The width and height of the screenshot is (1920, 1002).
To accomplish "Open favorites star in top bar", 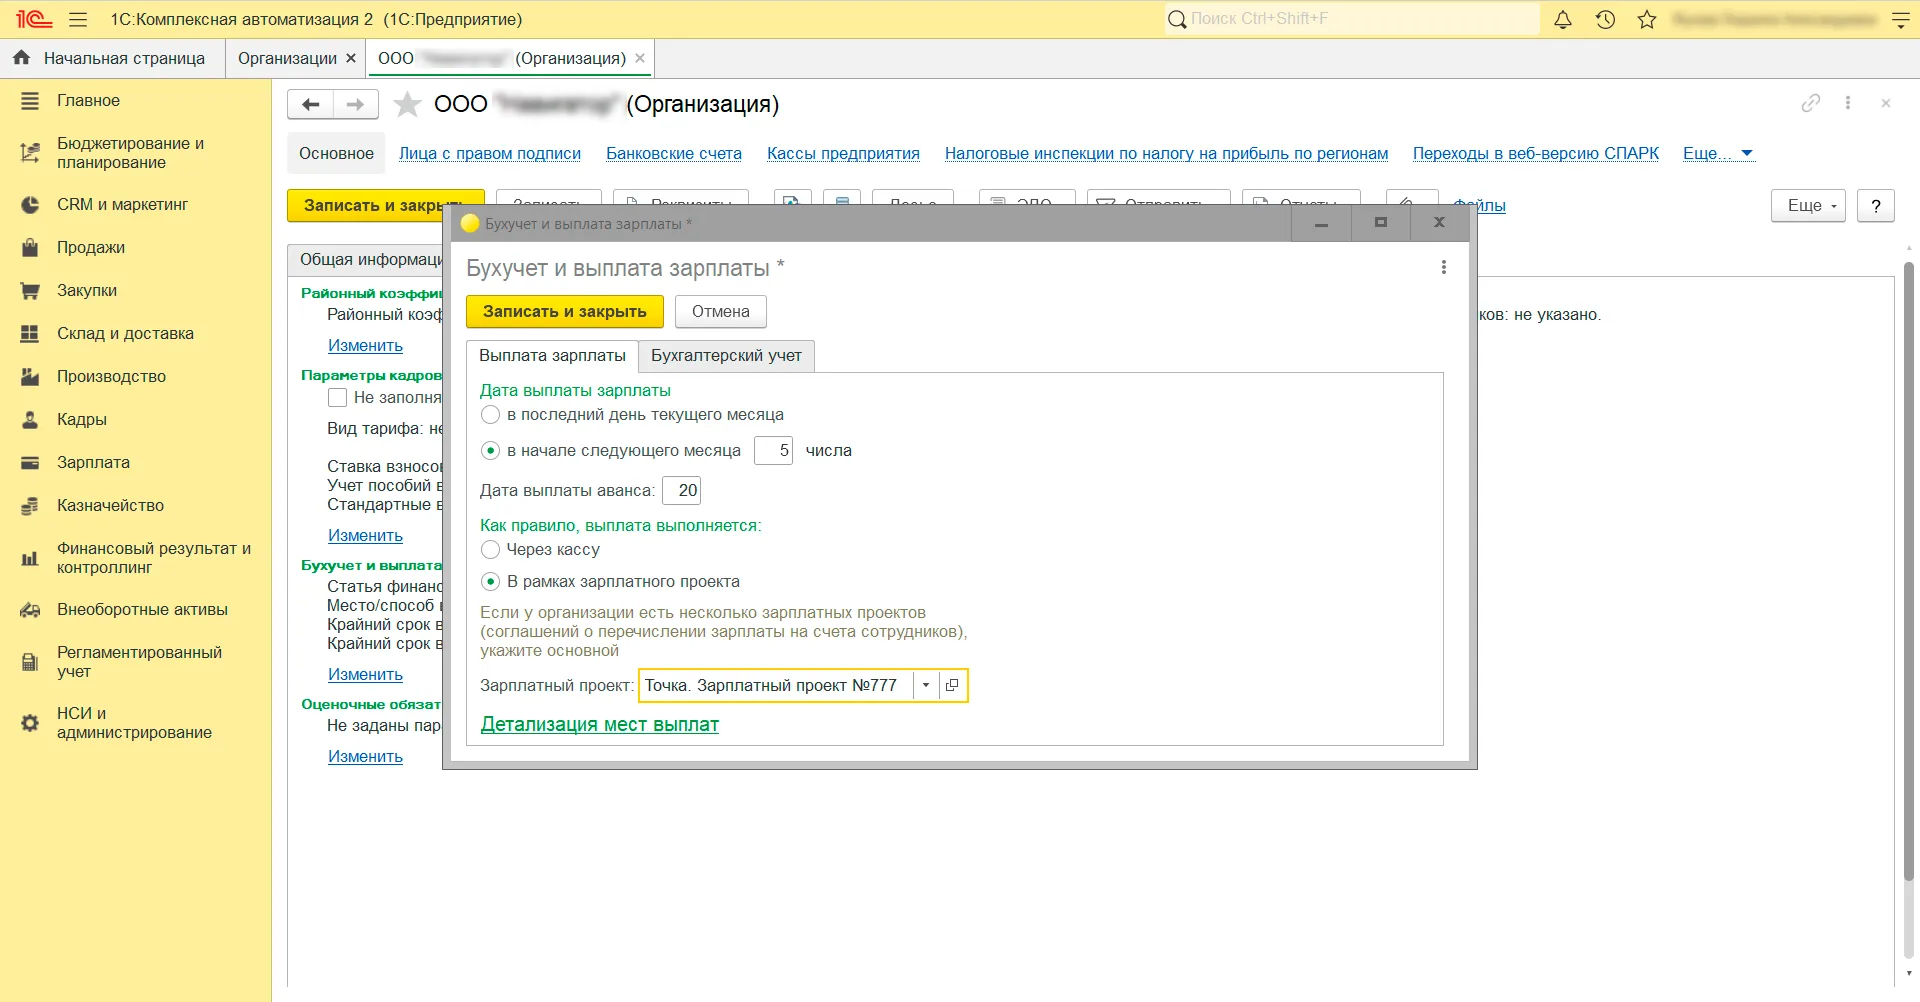I will (1647, 20).
